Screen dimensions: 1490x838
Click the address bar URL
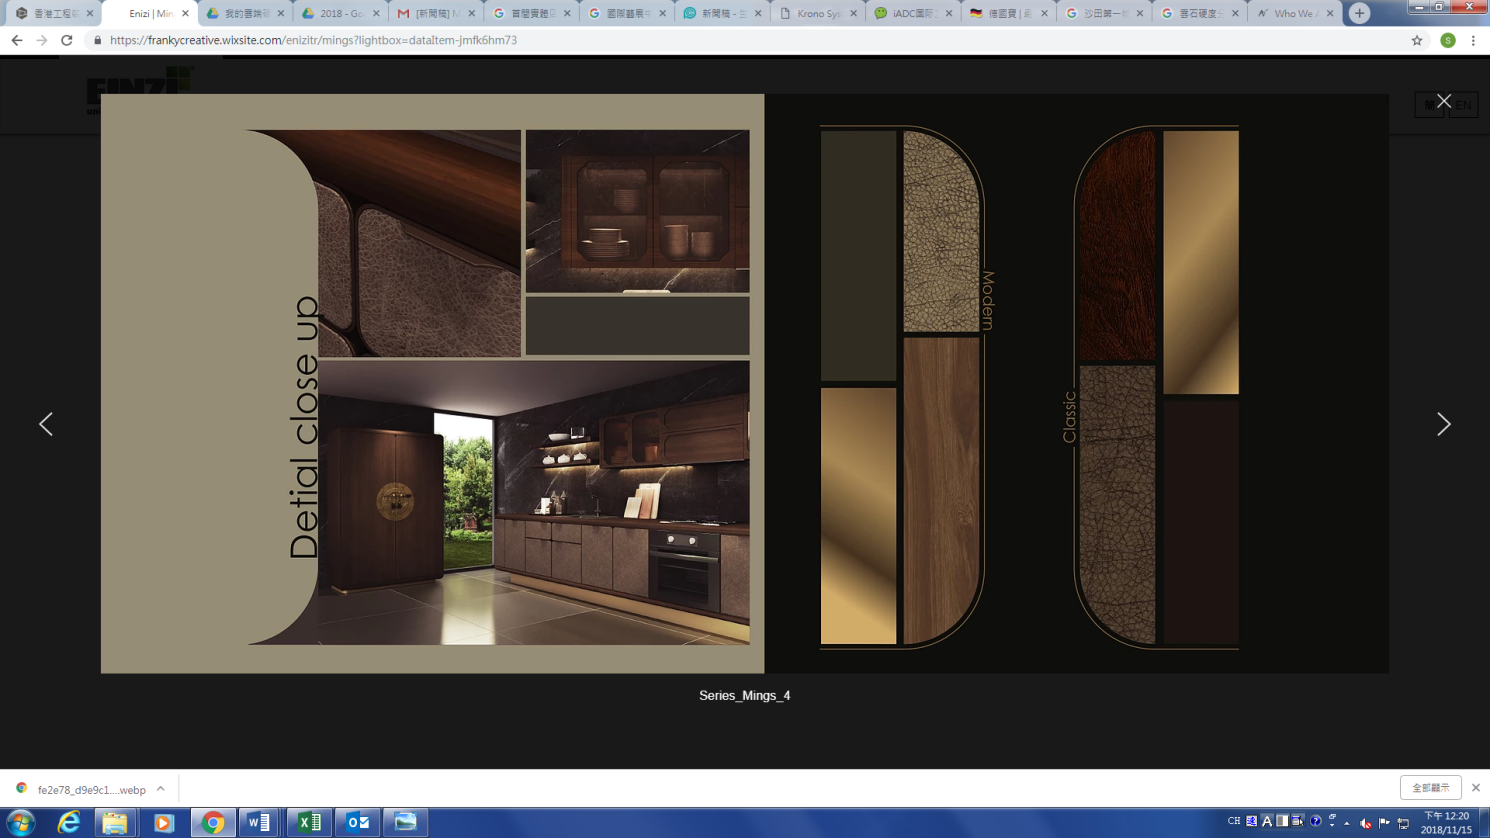pyautogui.click(x=313, y=41)
